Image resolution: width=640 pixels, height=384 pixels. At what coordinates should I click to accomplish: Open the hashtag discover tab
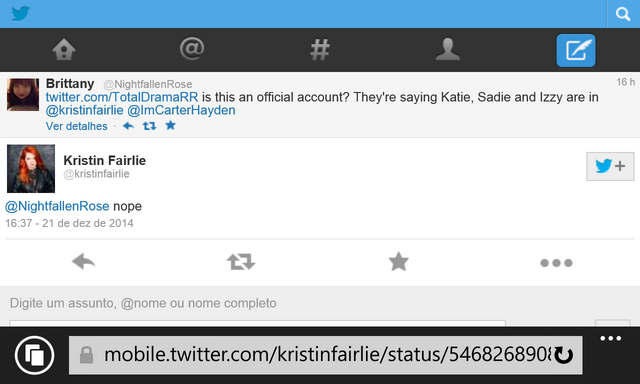click(320, 50)
